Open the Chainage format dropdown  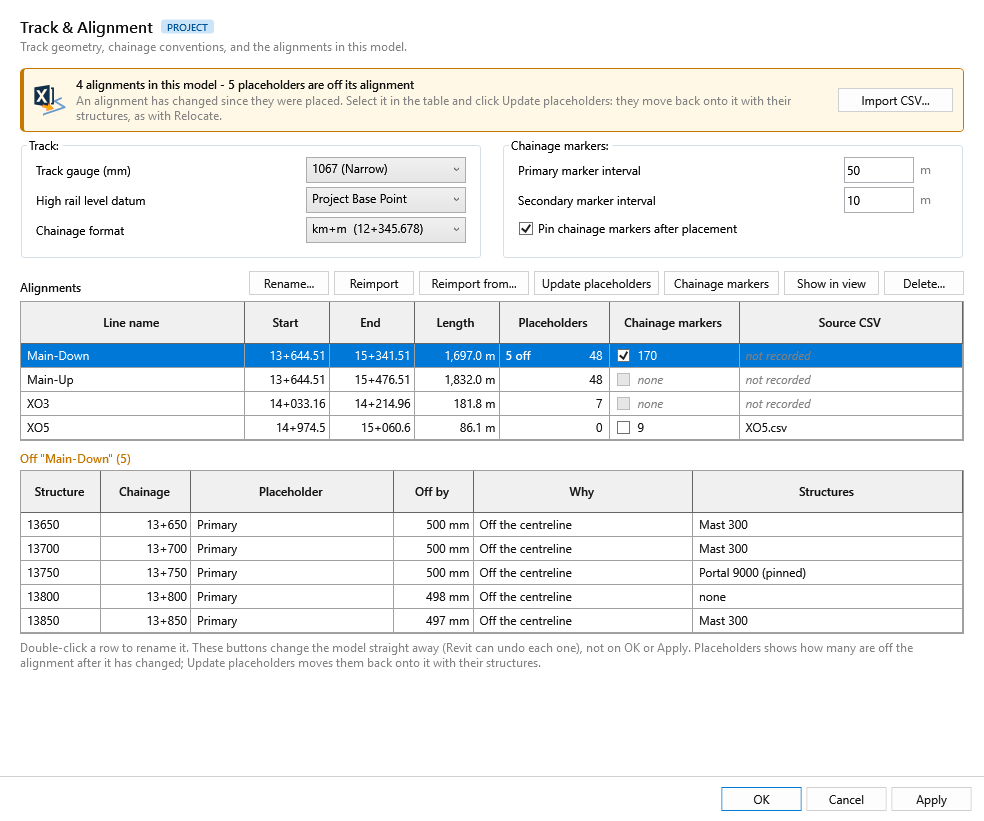[385, 230]
